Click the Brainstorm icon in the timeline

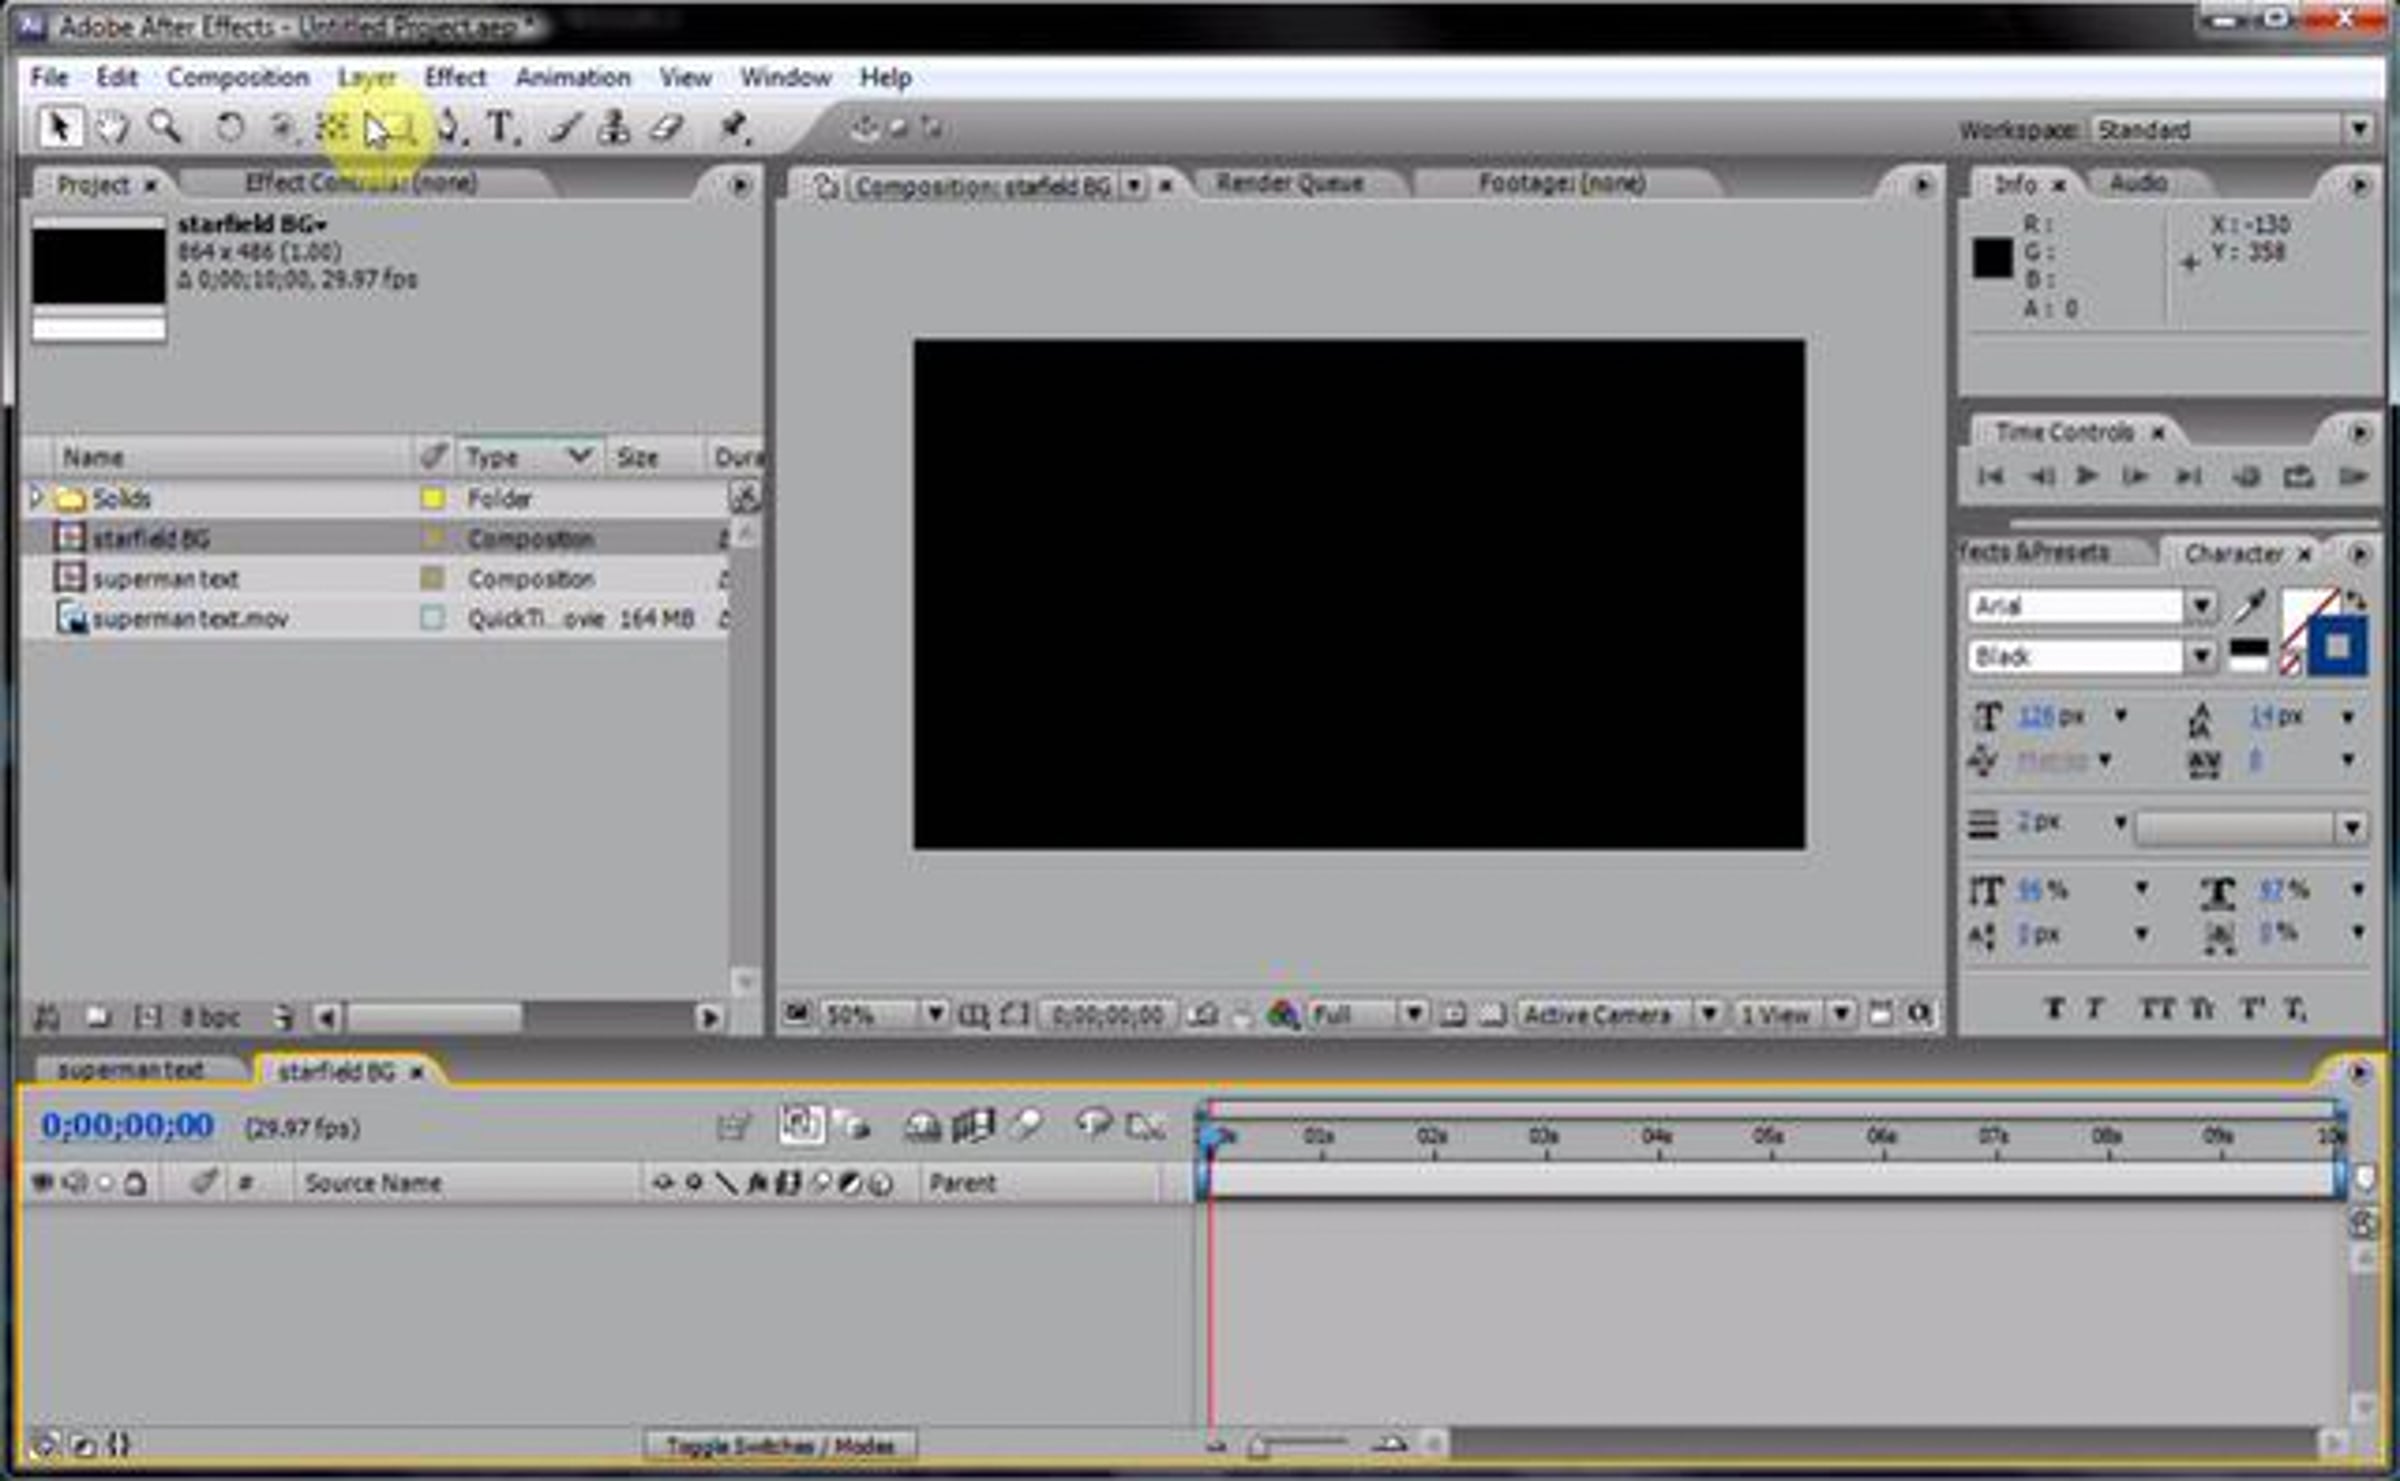pos(1094,1125)
